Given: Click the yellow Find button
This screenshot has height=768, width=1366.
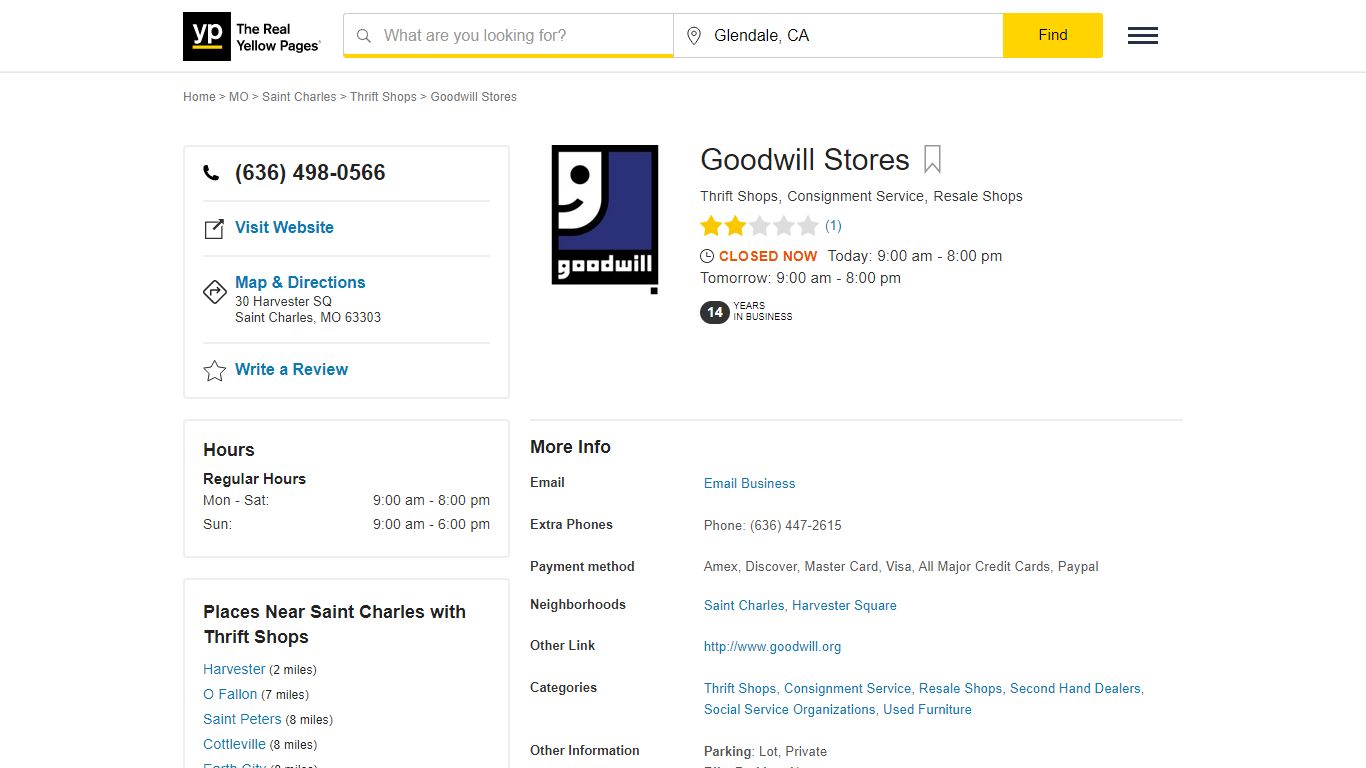Looking at the screenshot, I should pos(1053,35).
